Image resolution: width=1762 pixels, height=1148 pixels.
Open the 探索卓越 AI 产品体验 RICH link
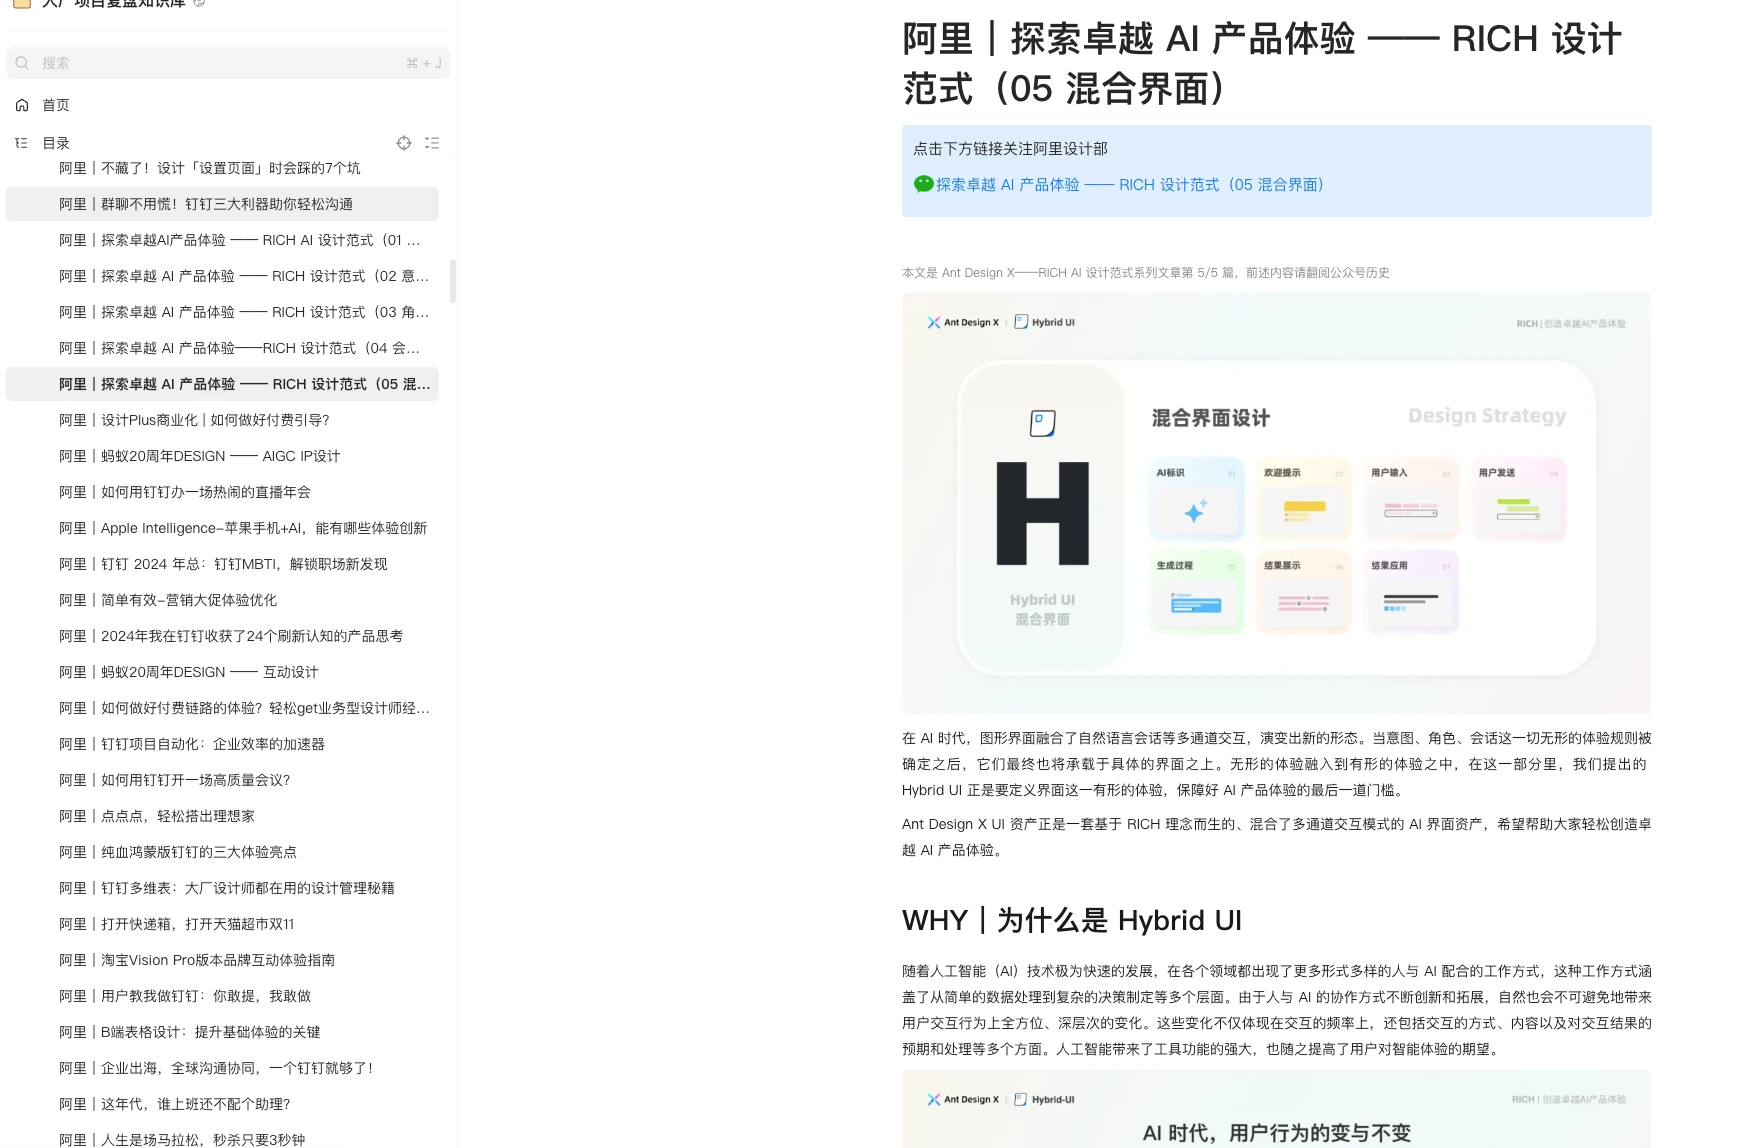[1130, 185]
